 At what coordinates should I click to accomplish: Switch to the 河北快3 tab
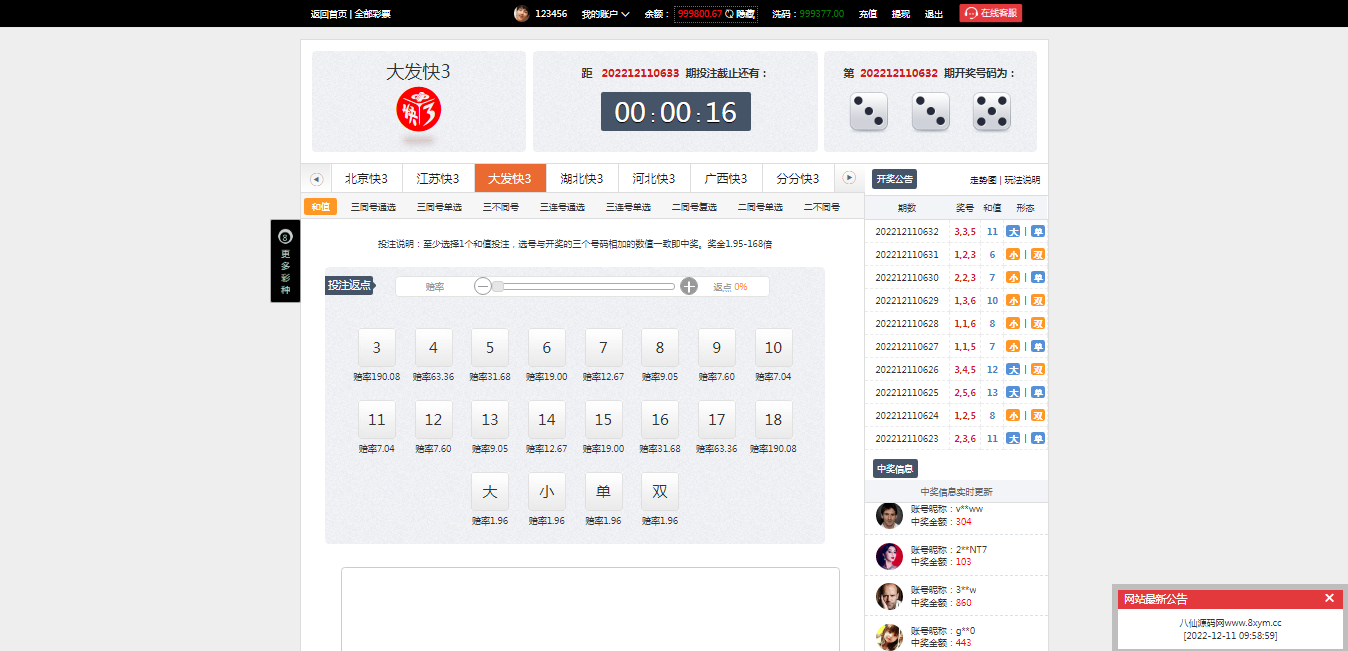coord(654,178)
